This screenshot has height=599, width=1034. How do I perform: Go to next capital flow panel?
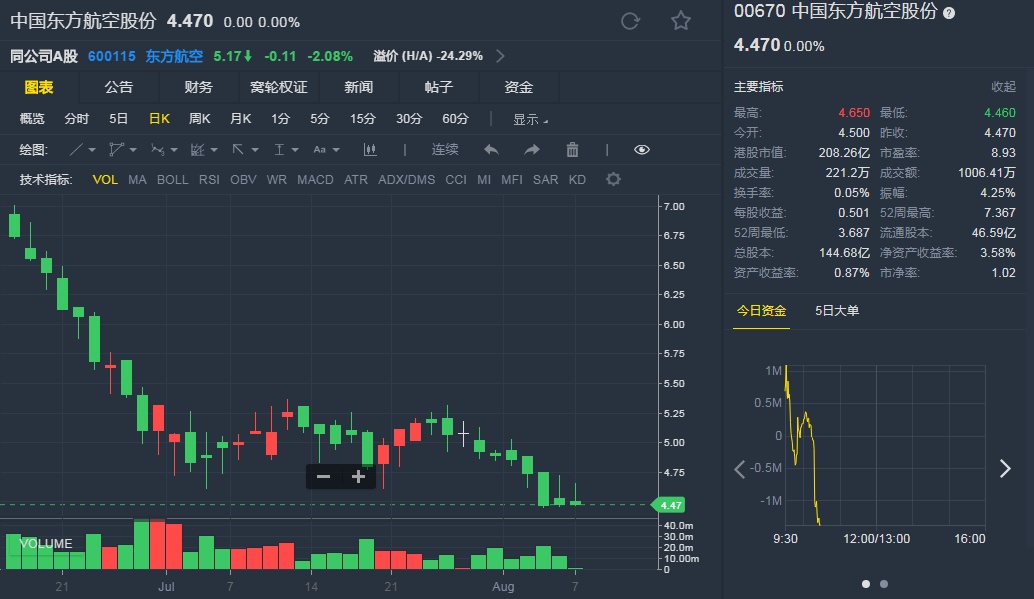click(x=1005, y=468)
